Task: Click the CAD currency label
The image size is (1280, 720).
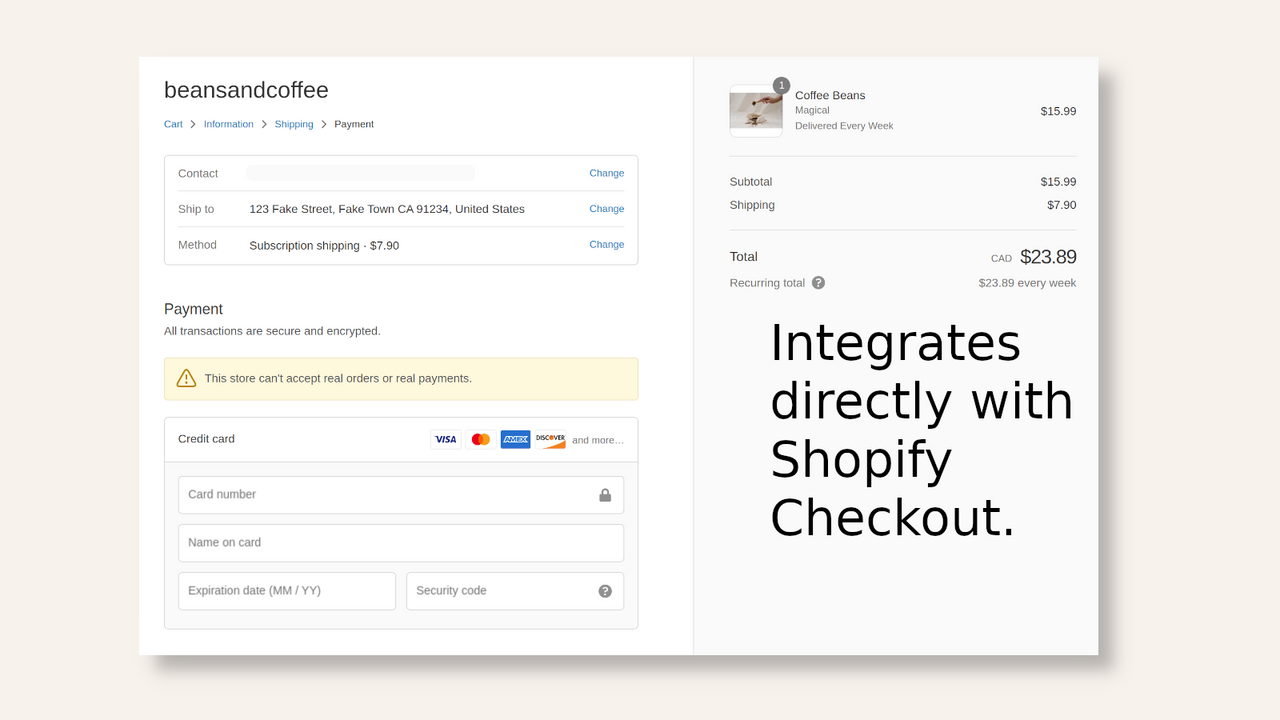Action: [x=1001, y=259]
